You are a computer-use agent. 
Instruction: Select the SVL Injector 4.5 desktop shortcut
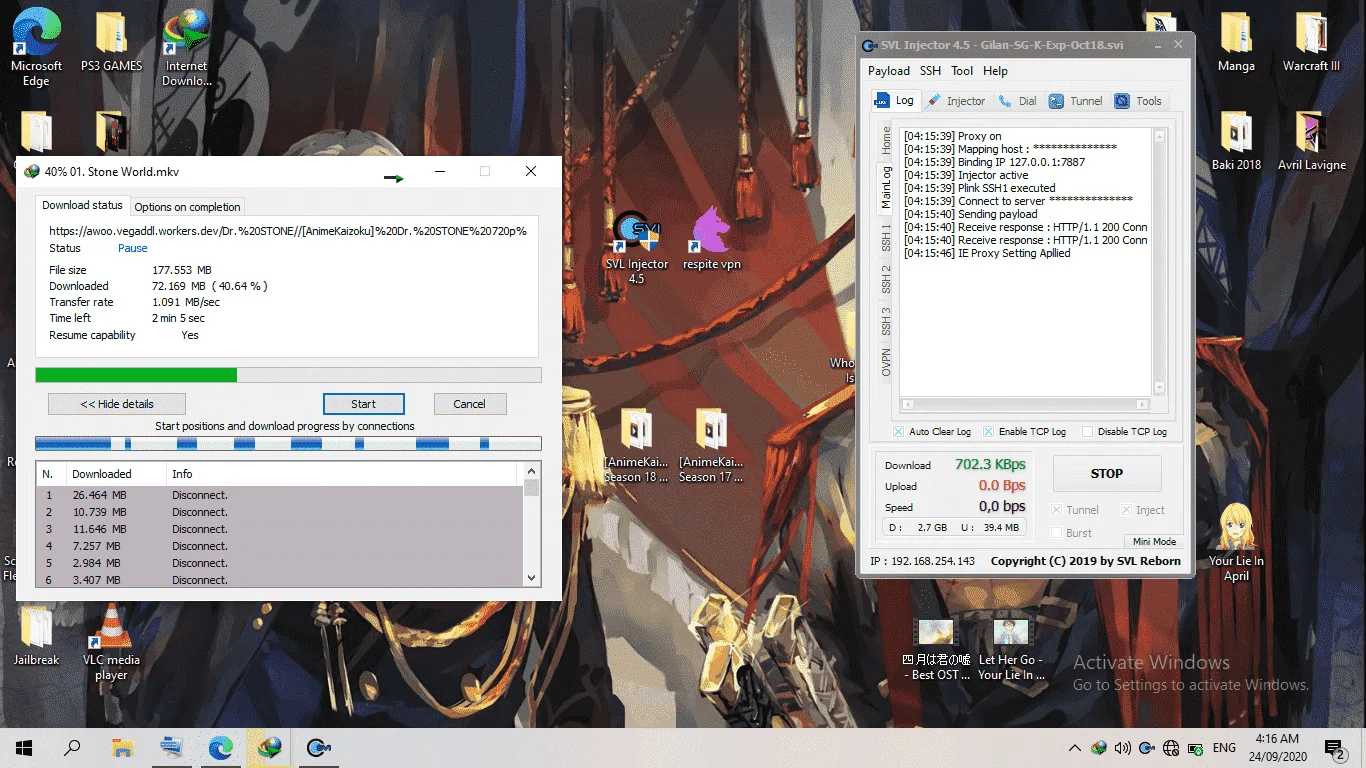637,247
